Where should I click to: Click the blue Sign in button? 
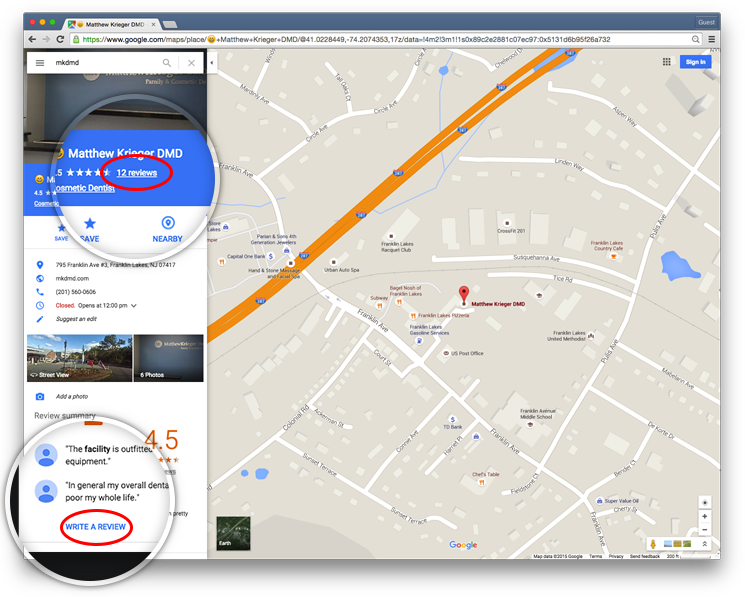696,62
